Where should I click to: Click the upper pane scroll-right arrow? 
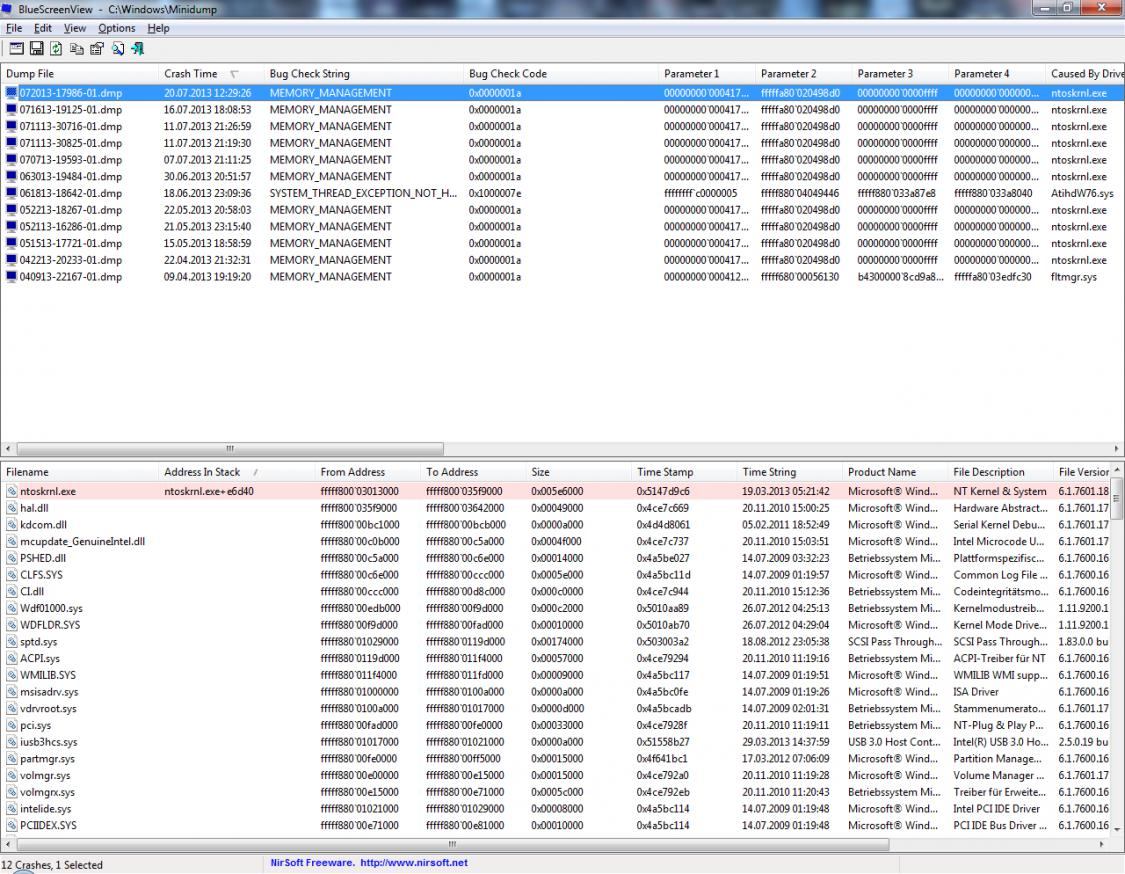point(1116,448)
